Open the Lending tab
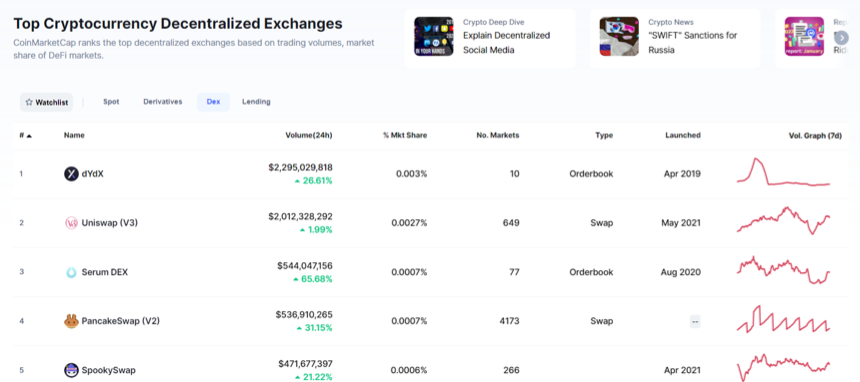This screenshot has height=382, width=860. pos(256,102)
